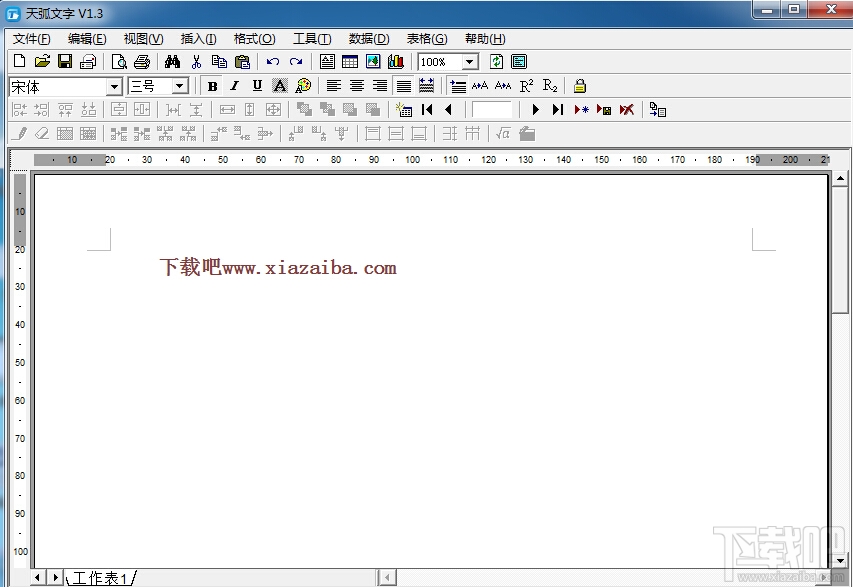This screenshot has width=853, height=587.
Task: Toggle bold formatting
Action: point(213,86)
